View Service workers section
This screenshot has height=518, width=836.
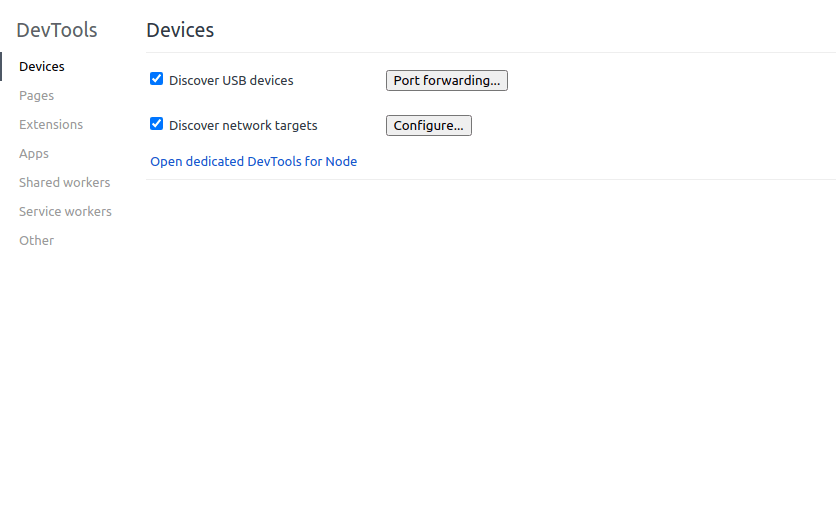[66, 212]
